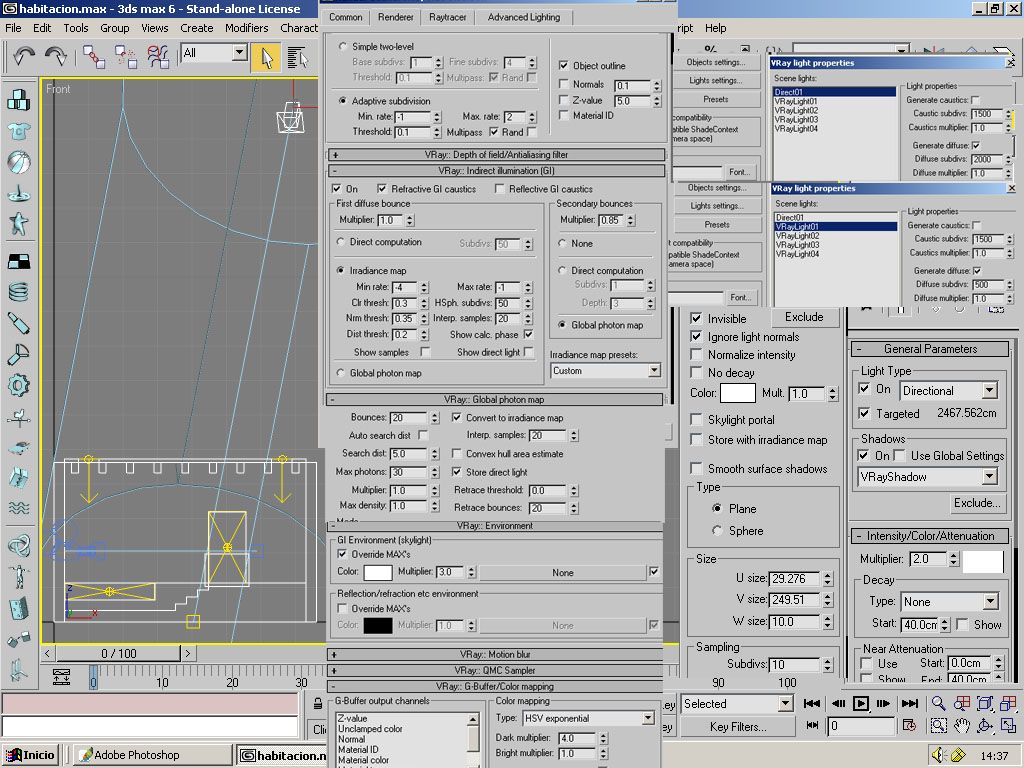The image size is (1024, 768).
Task: Click the Previous Frame button
Action: 838,703
